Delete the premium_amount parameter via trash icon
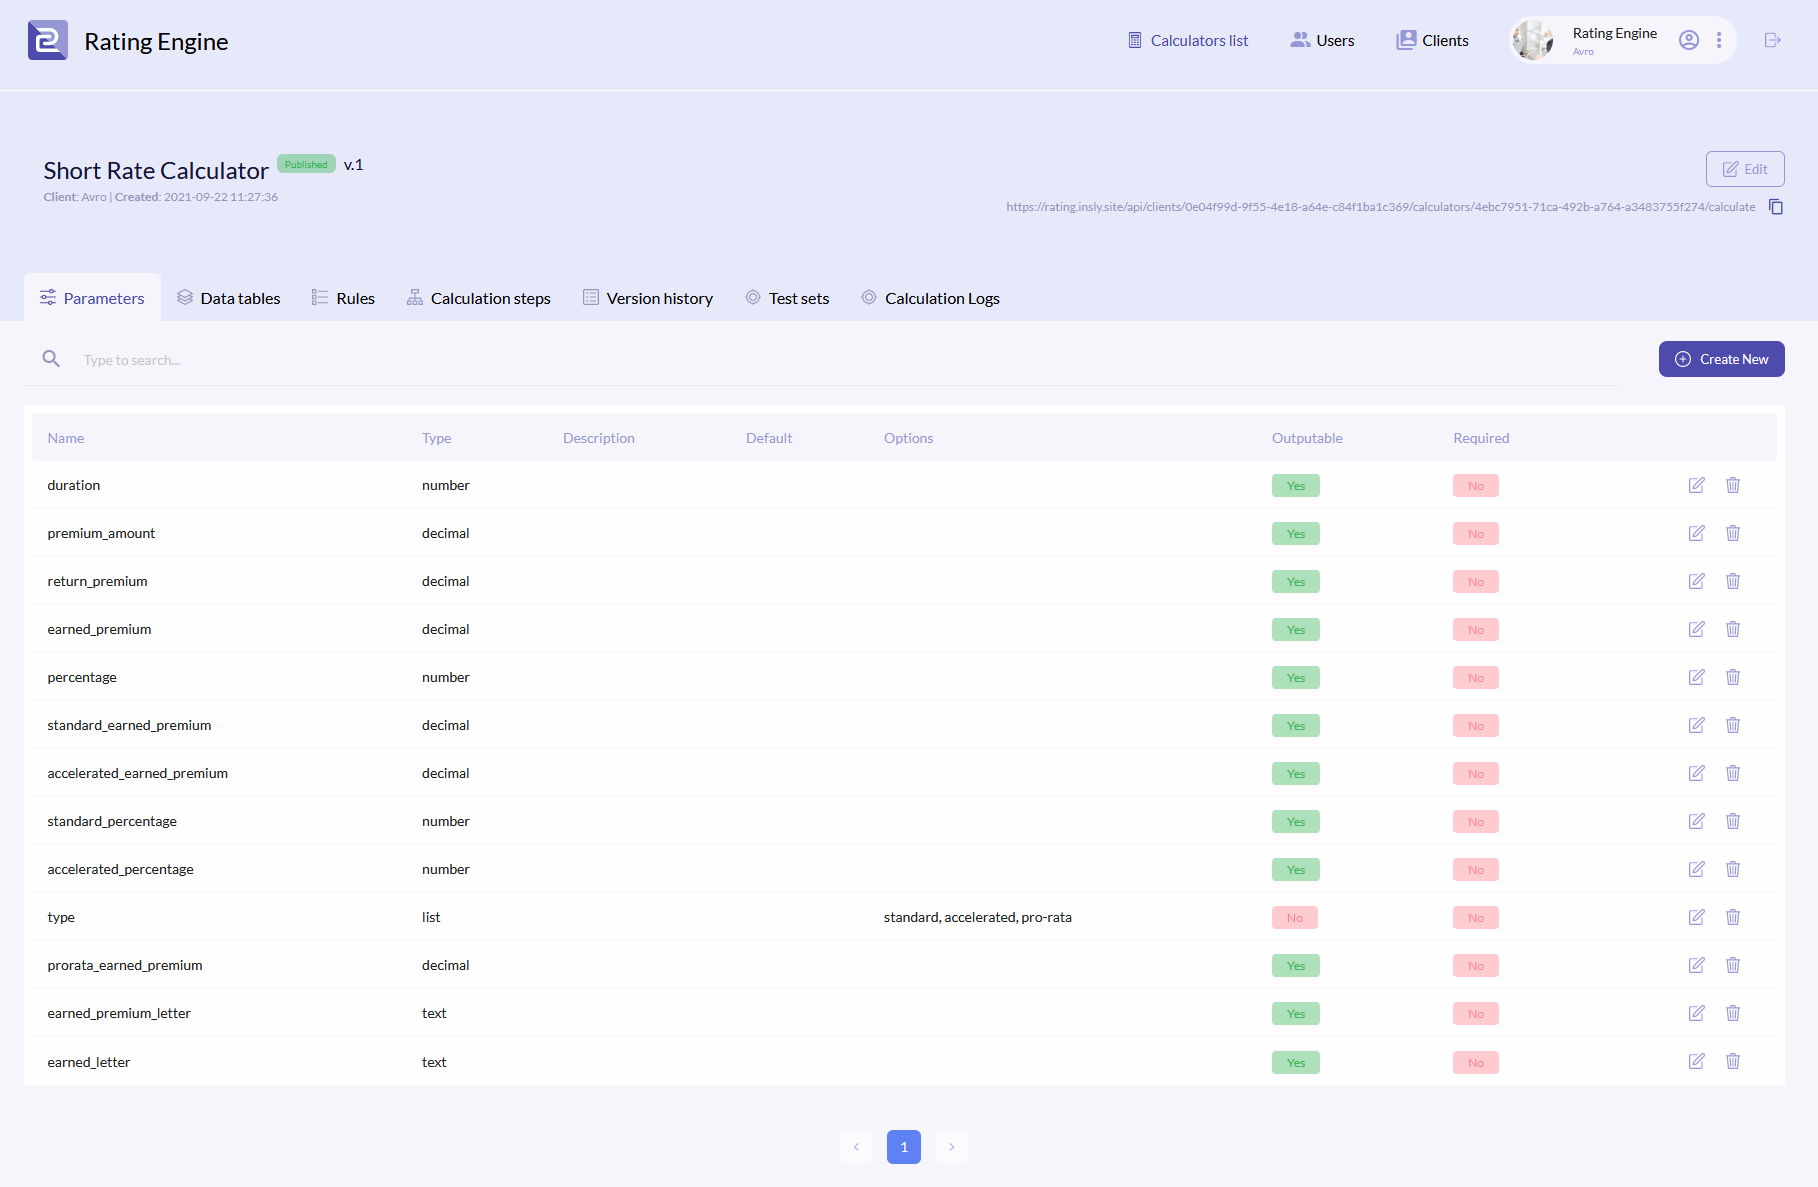Viewport: 1818px width, 1187px height. coord(1732,533)
